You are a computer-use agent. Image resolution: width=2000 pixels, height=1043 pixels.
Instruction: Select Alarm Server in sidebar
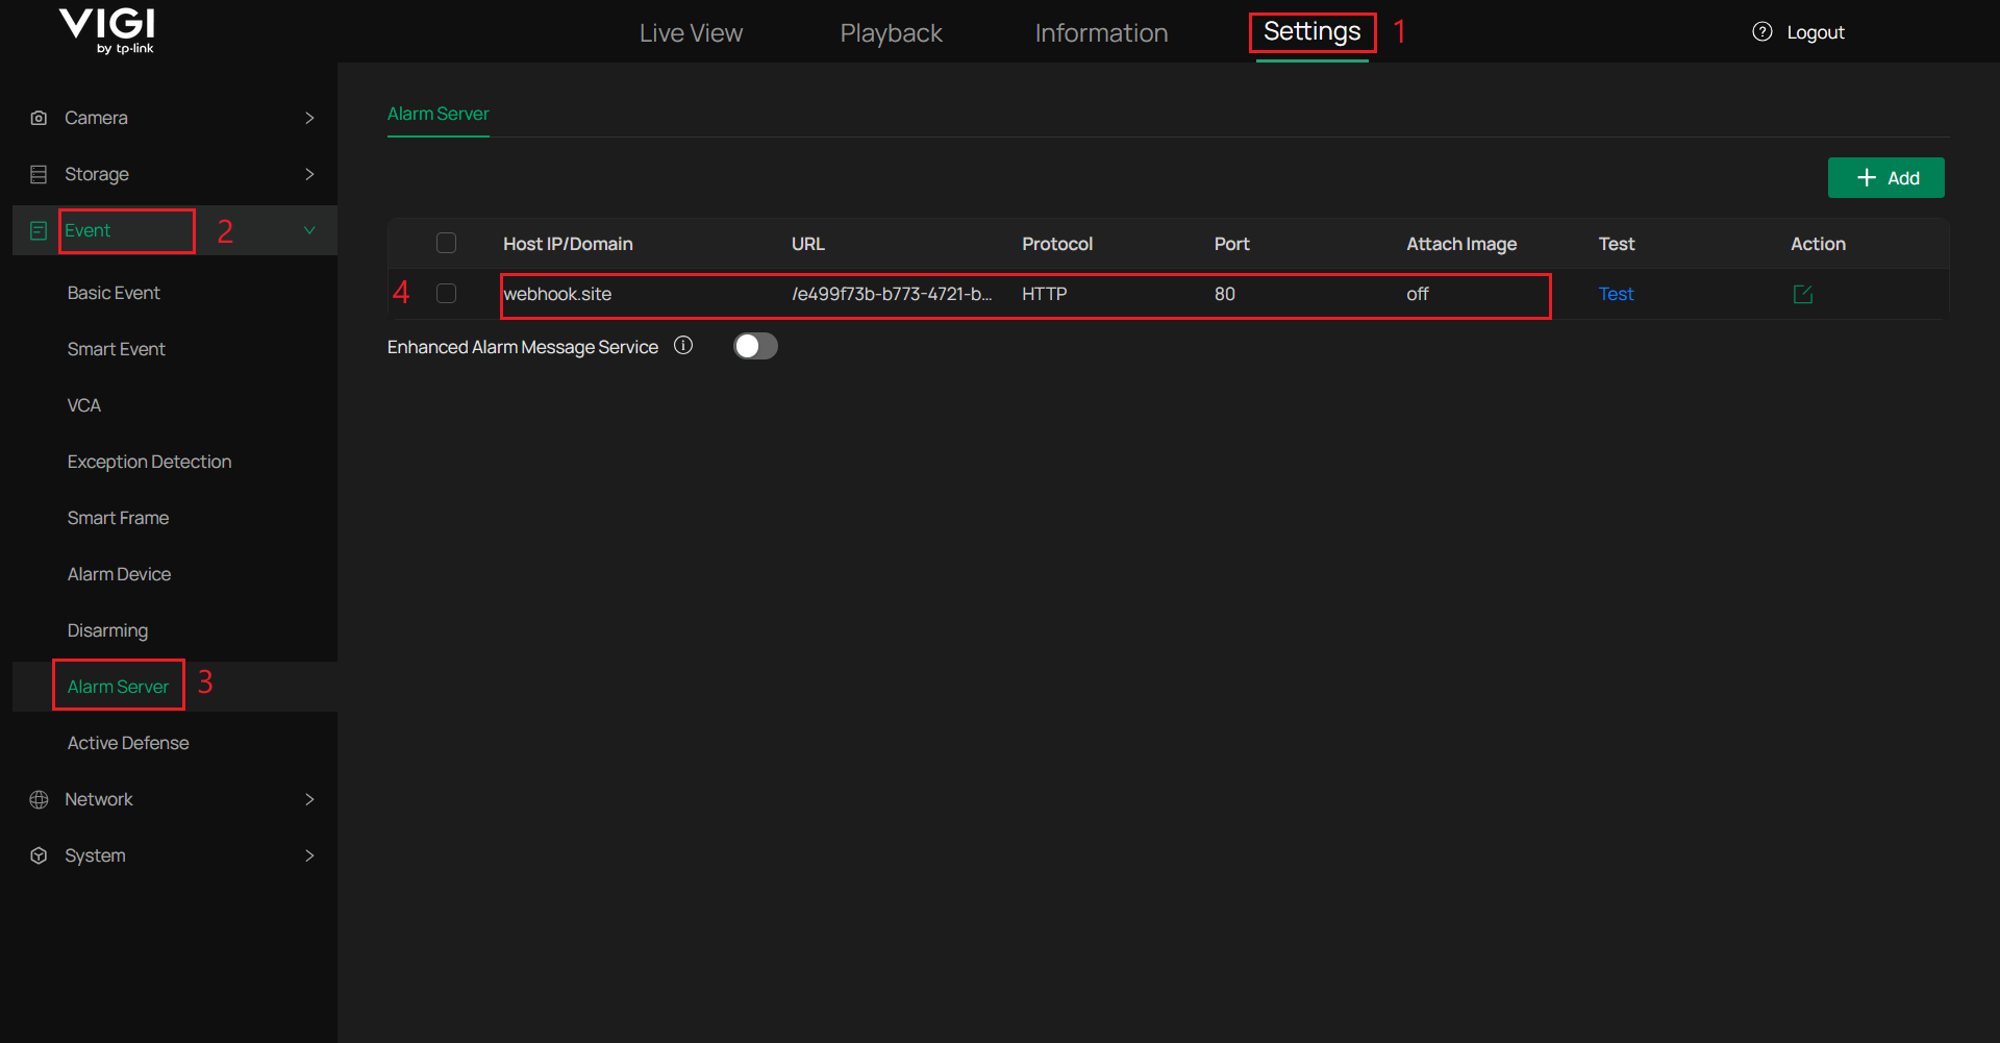pos(118,687)
